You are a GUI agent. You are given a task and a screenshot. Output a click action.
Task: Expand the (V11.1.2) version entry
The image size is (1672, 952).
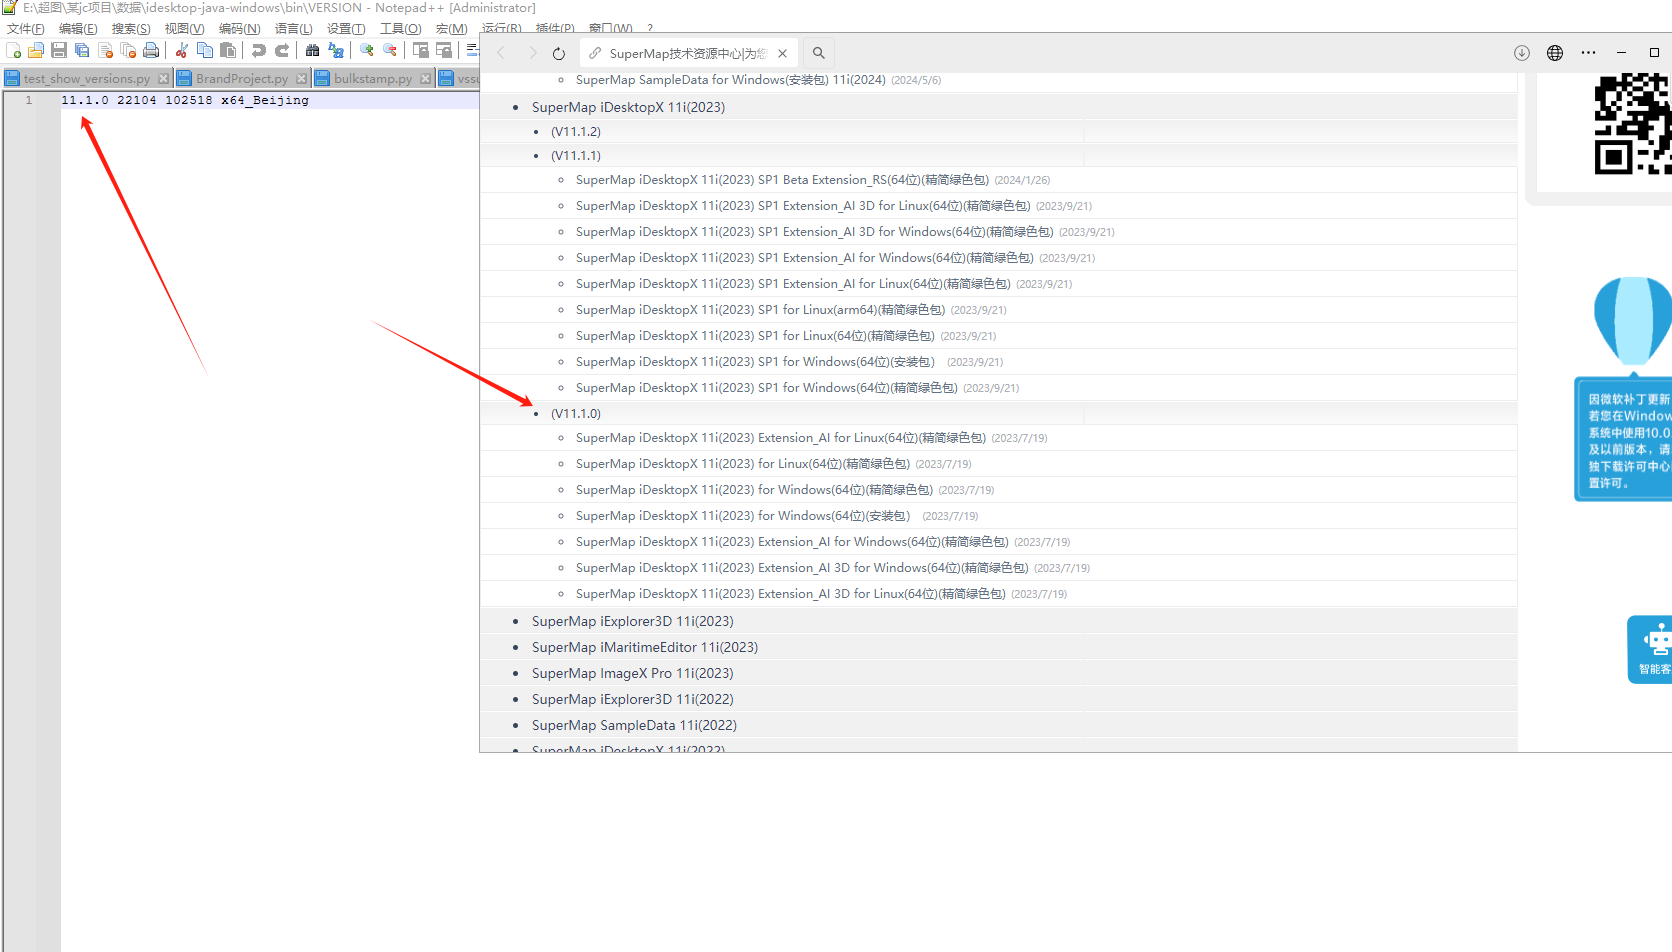click(x=576, y=131)
